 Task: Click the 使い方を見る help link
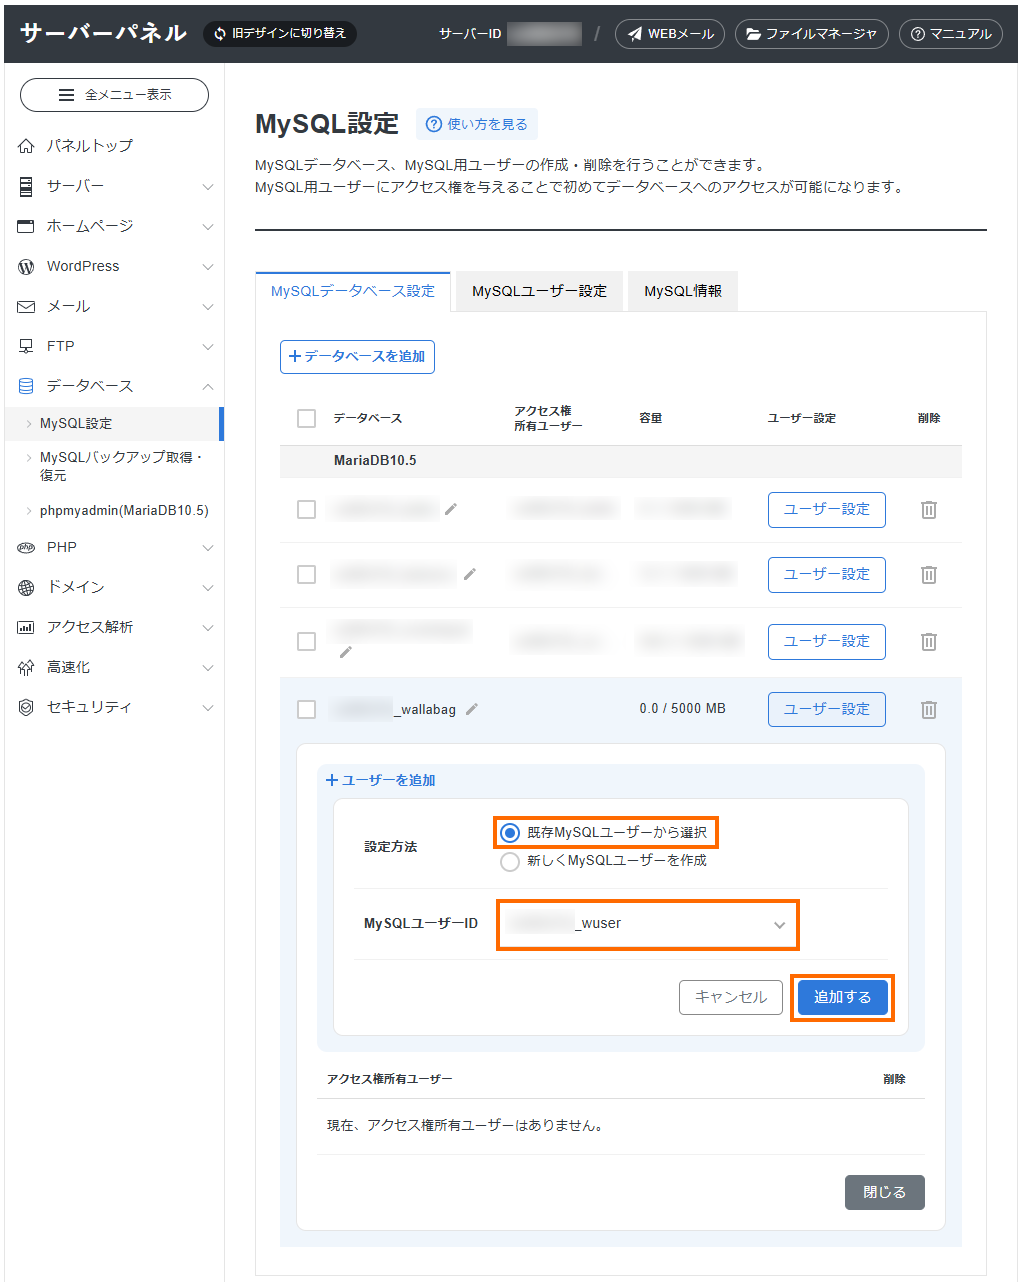click(x=477, y=124)
